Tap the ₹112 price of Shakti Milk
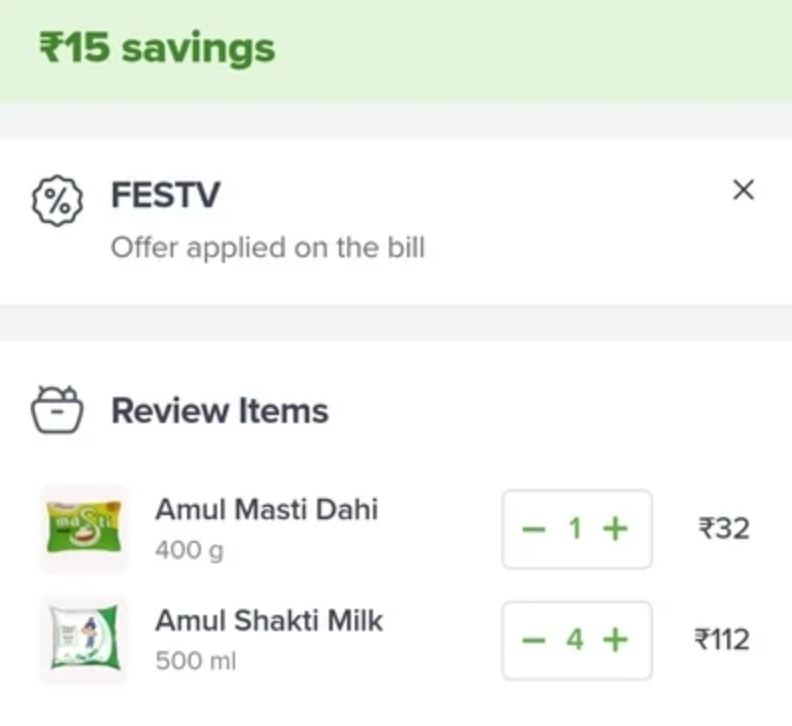Viewport: 792px width, 726px height. pyautogui.click(x=722, y=640)
